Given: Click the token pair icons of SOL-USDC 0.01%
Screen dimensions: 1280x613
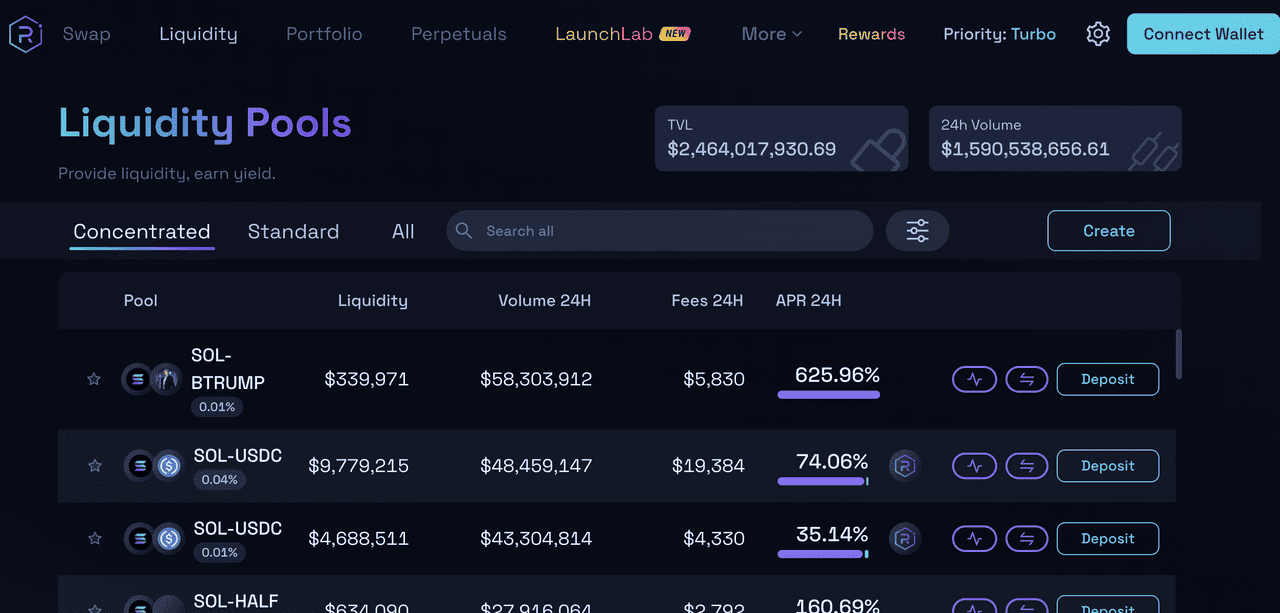Looking at the screenshot, I should pyautogui.click(x=153, y=539).
